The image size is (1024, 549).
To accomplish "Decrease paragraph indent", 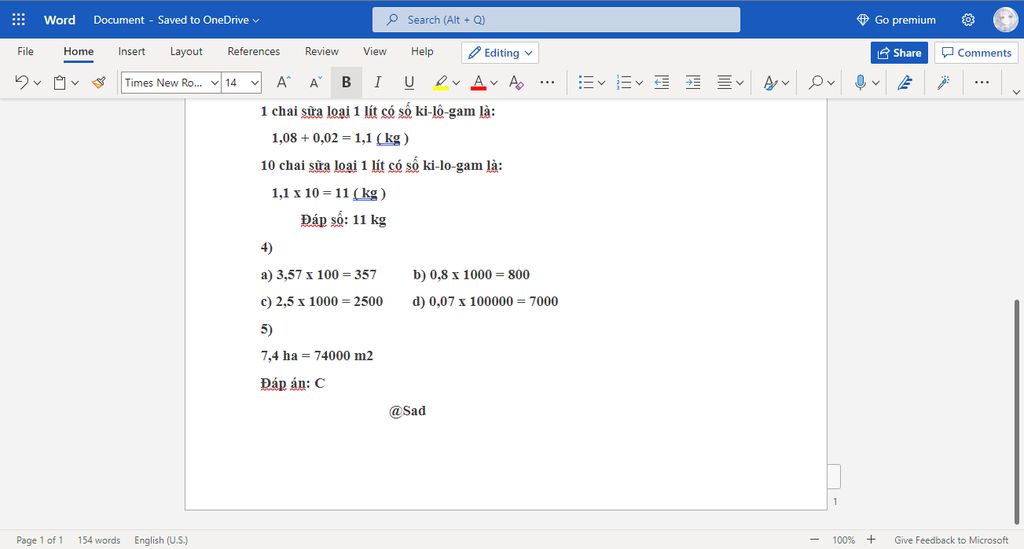I will [662, 82].
